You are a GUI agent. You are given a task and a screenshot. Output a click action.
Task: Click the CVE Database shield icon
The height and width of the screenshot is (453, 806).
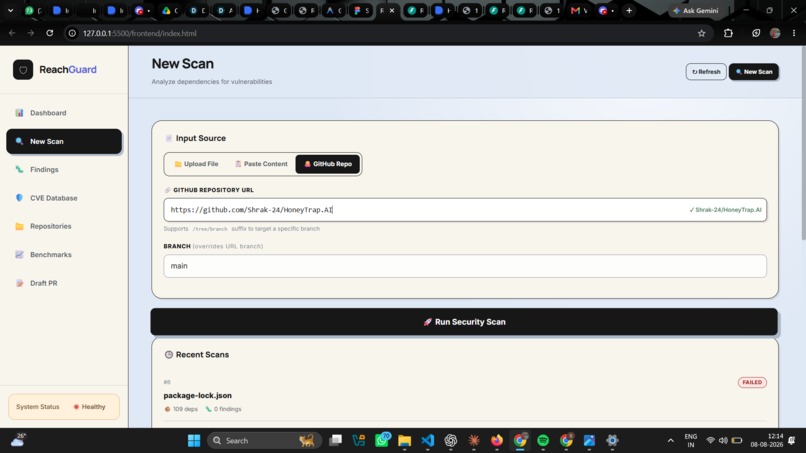(19, 198)
